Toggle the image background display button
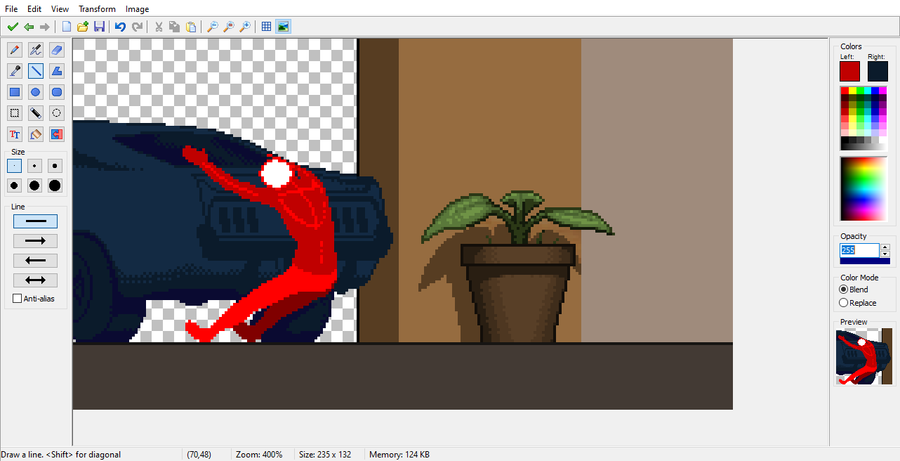 point(283,26)
